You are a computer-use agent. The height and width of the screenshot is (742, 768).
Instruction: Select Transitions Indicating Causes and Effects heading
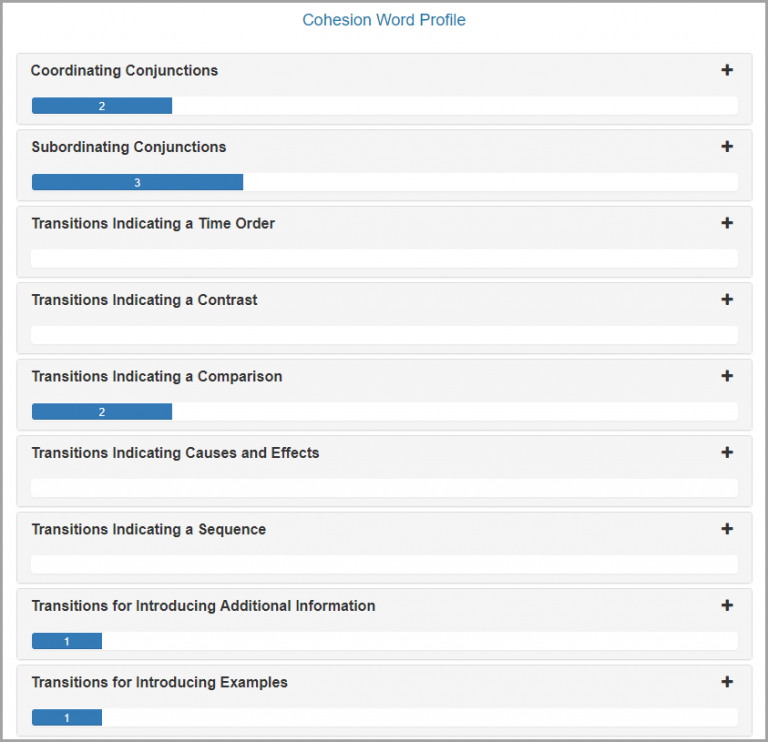pos(175,453)
